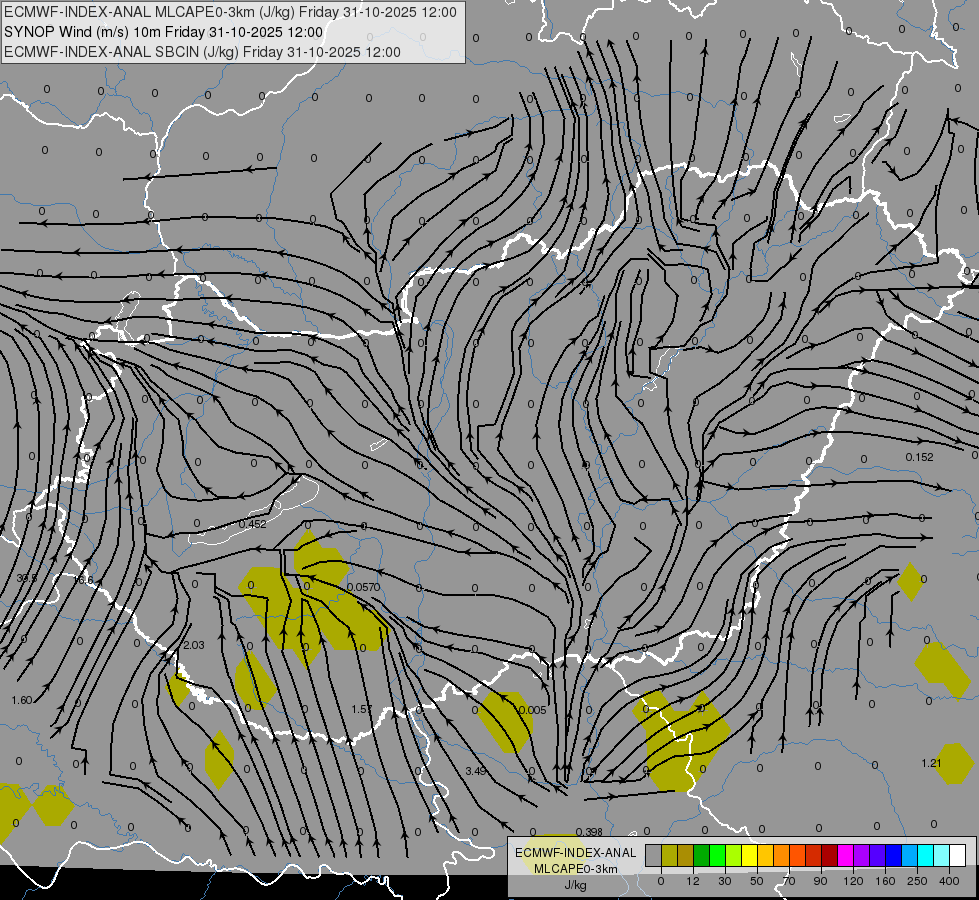Select the MLCAPE0-3km legend label

pos(576,869)
